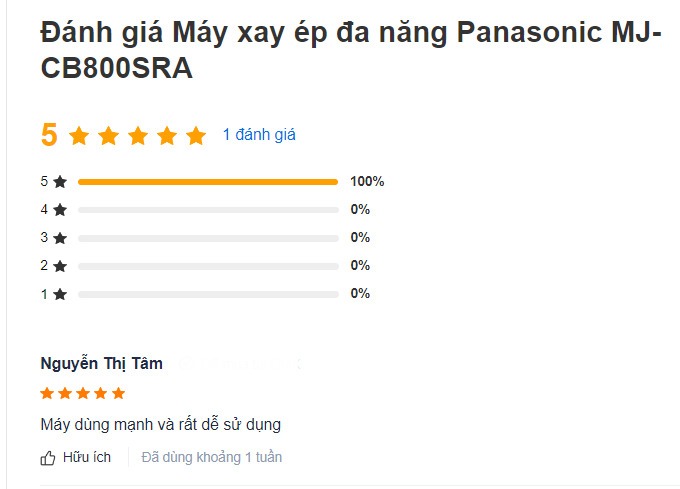Click the third star in the overall rating

(138, 135)
